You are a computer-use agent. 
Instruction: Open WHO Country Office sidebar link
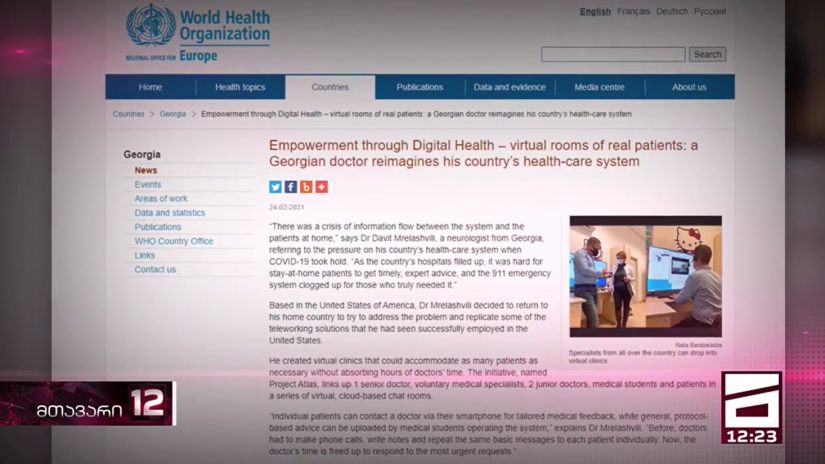[174, 241]
